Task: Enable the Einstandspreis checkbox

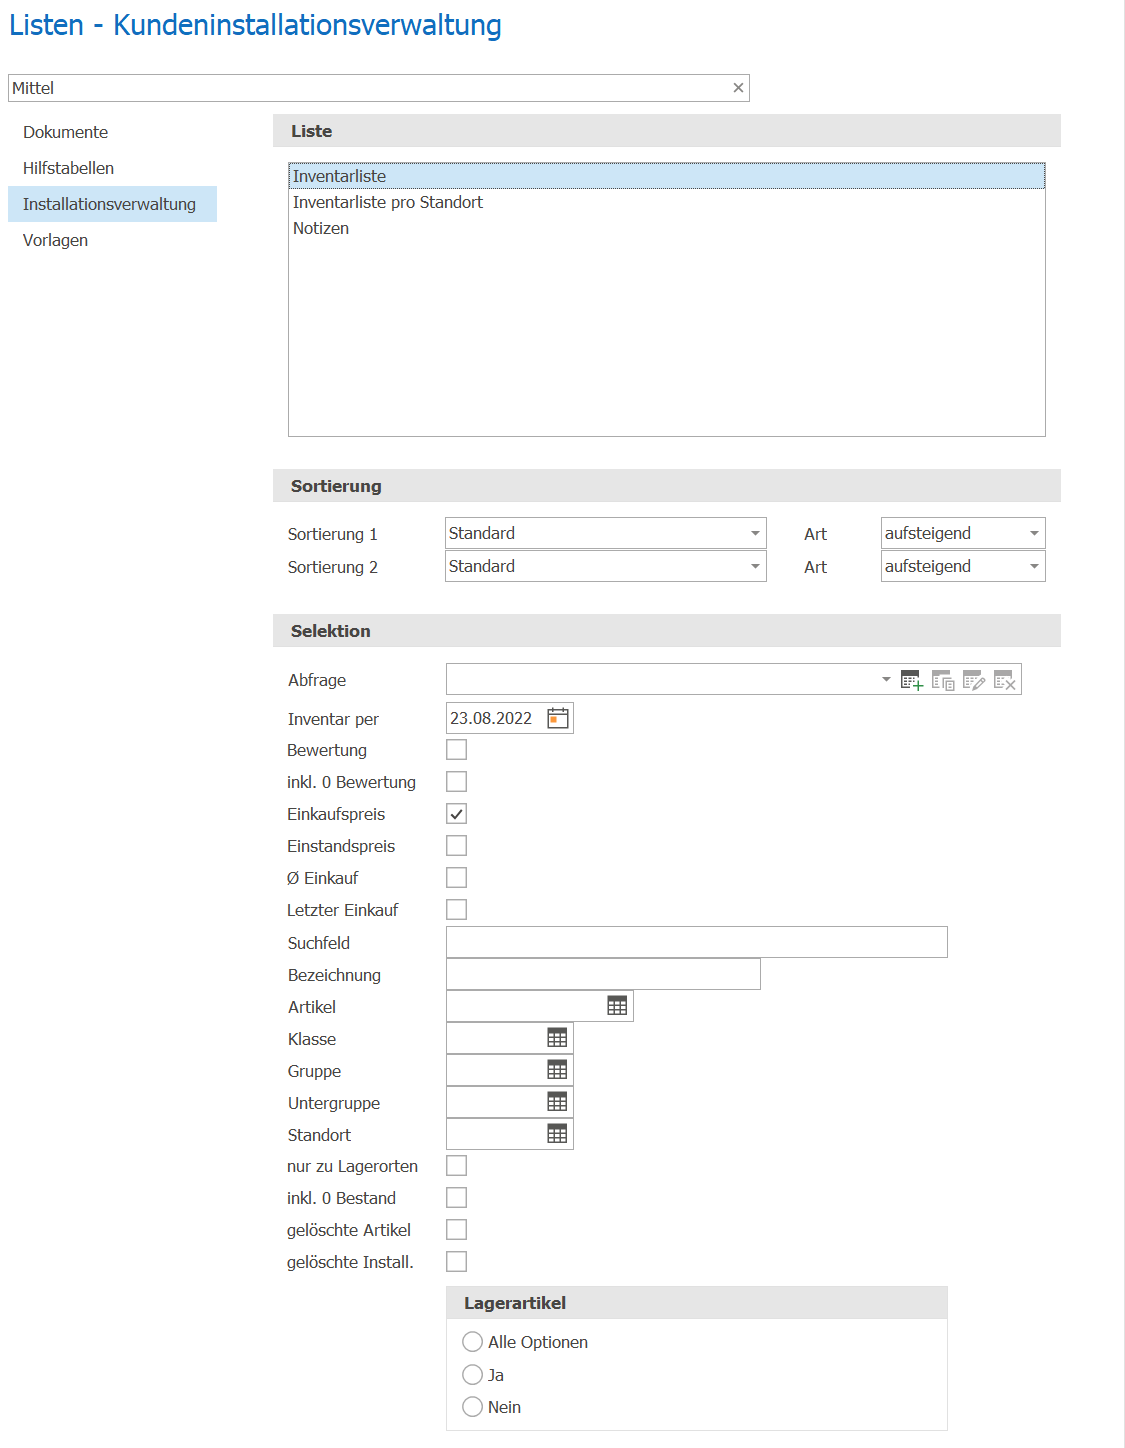Action: tap(456, 846)
